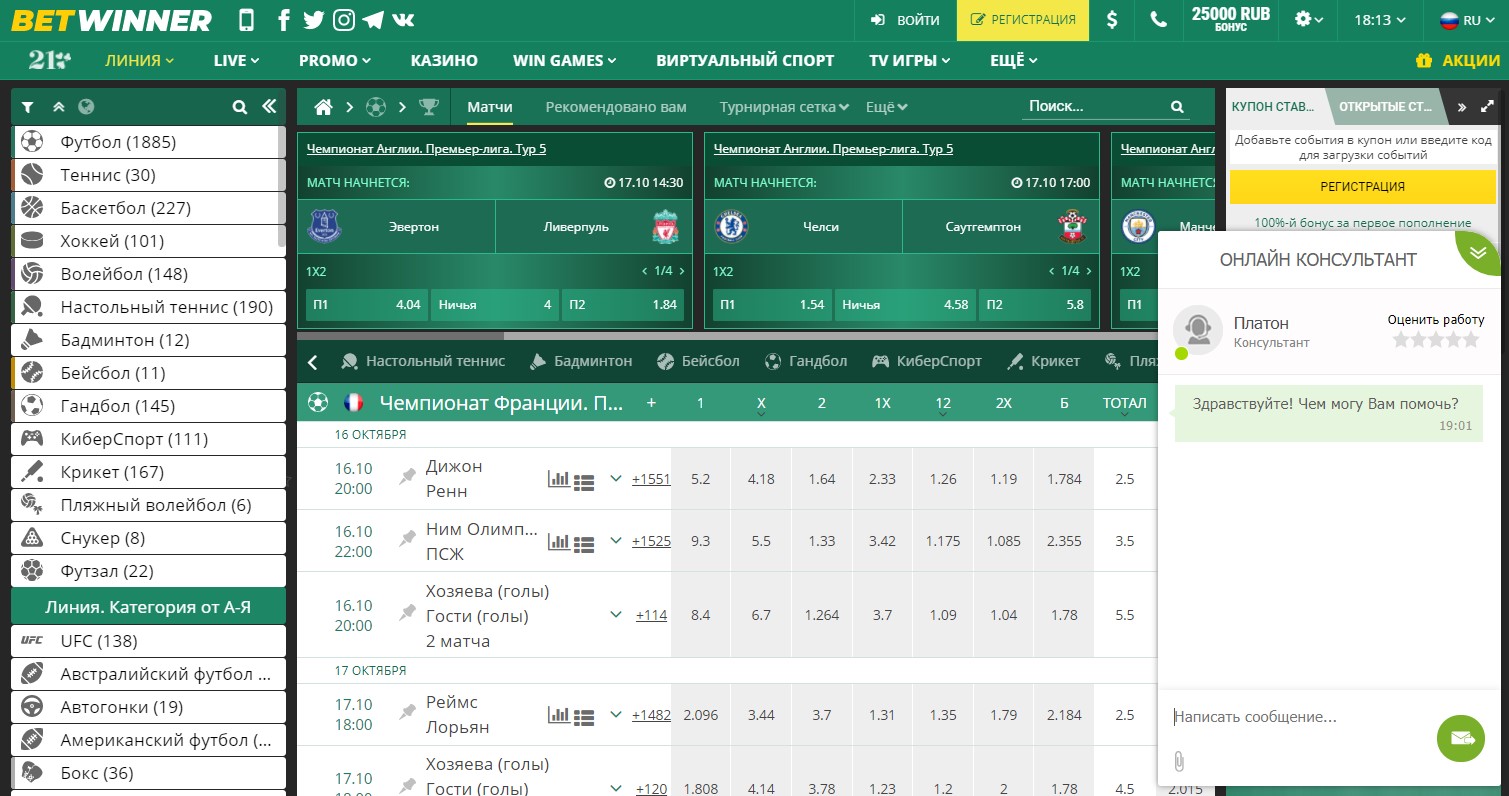This screenshot has height=796, width=1509.
Task: Click П1 4.04 odds for Эвертон
Action: [x=366, y=305]
